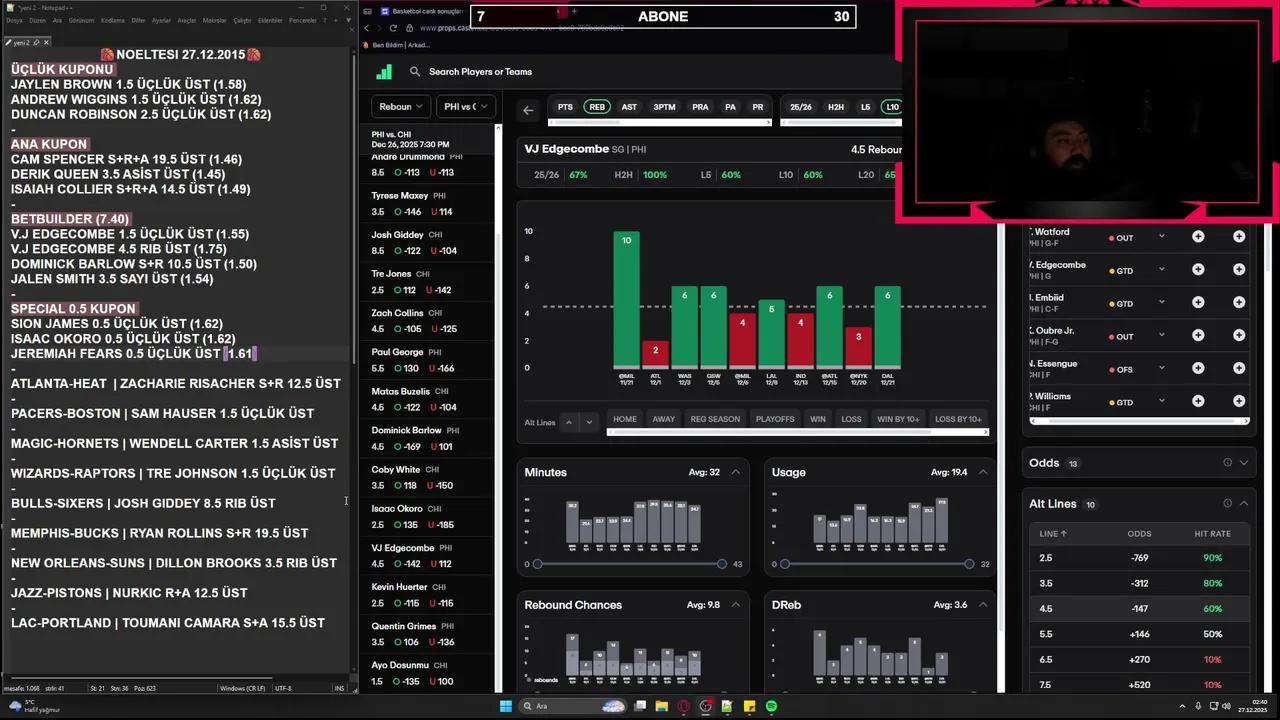Click right plus icon for Embiid
The height and width of the screenshot is (720, 1280).
(x=1239, y=303)
